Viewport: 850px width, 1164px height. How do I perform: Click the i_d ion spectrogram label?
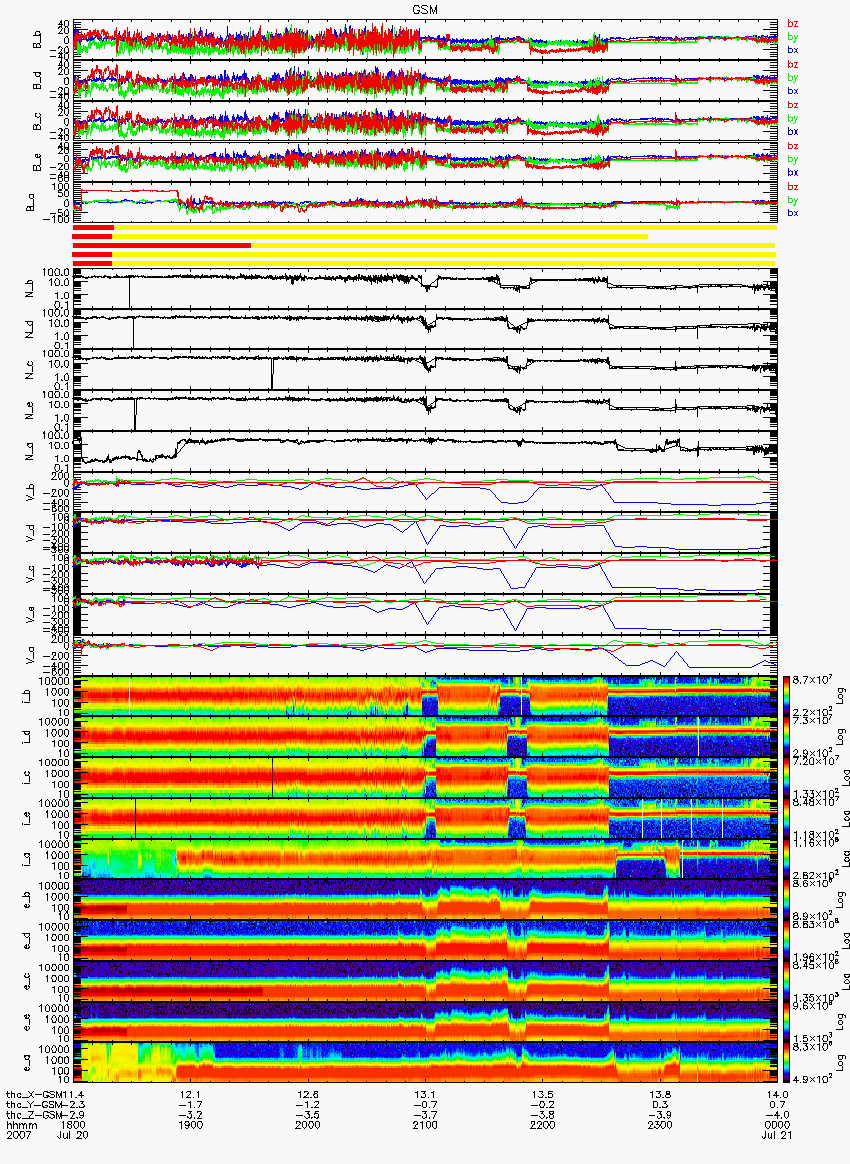[x=27, y=737]
